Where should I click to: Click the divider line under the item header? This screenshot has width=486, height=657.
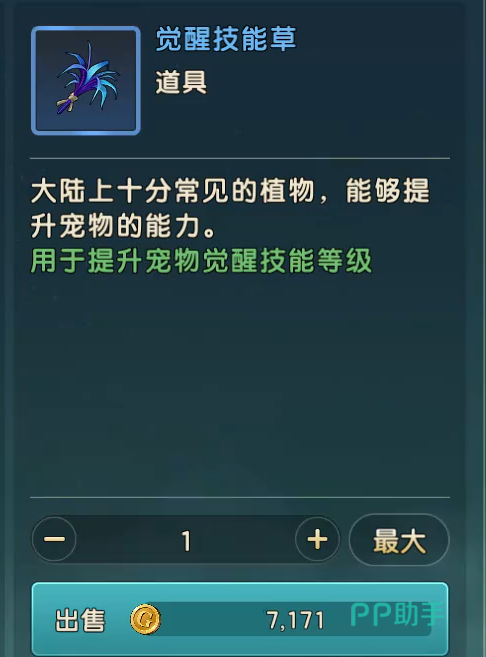[x=240, y=158]
